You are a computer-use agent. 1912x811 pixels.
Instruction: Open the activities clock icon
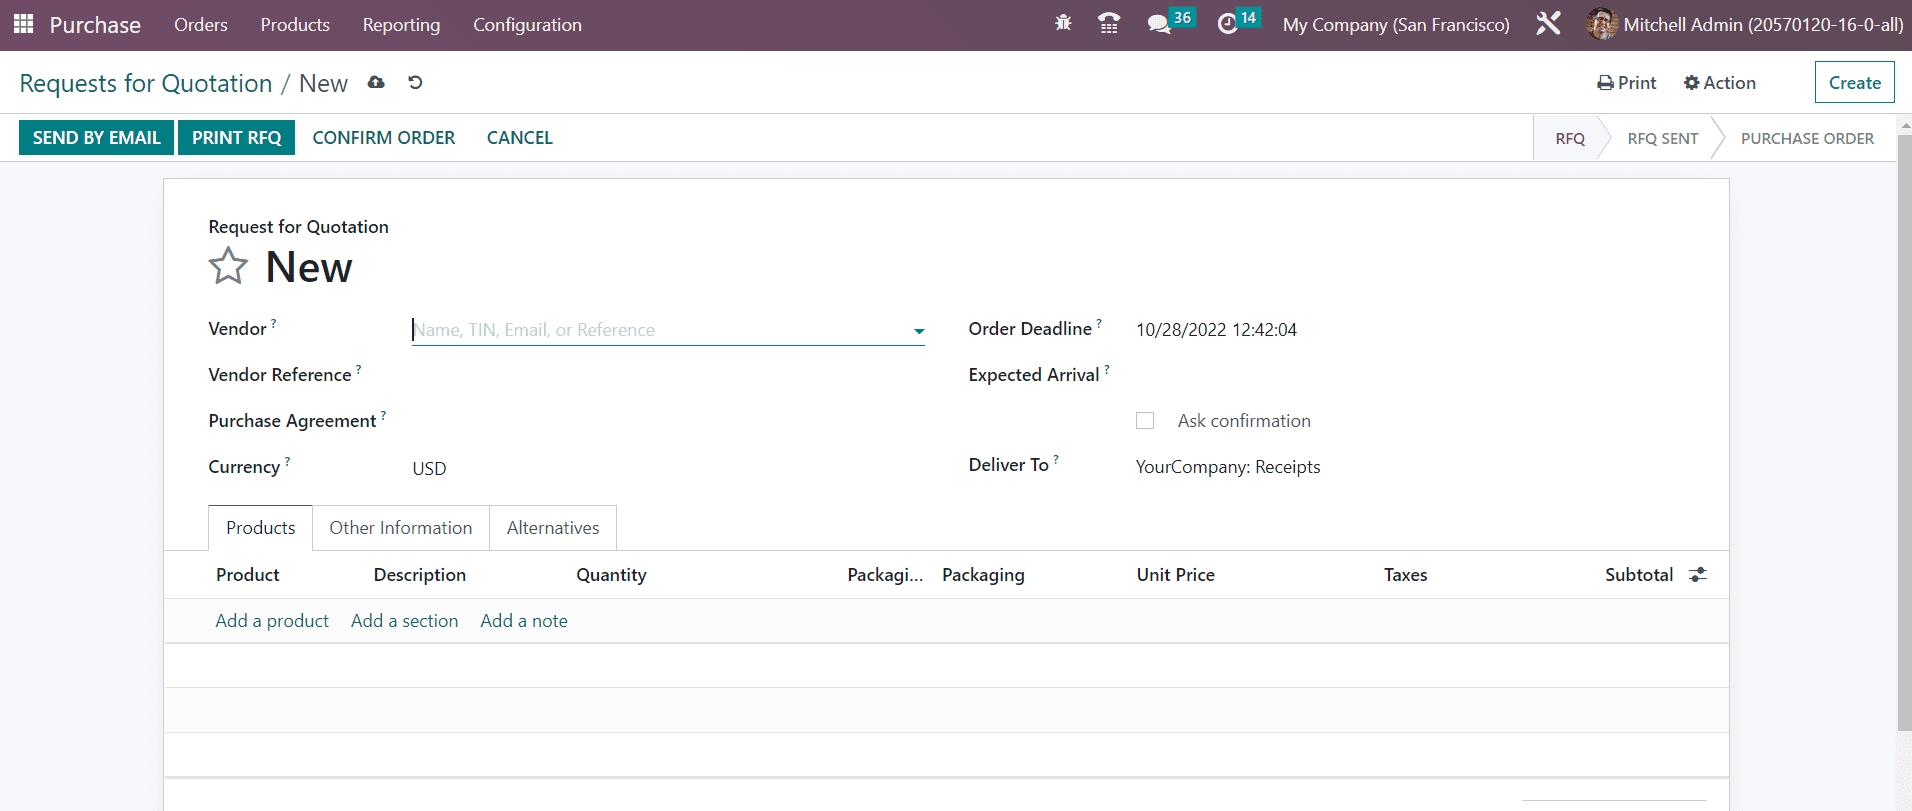pyautogui.click(x=1227, y=24)
